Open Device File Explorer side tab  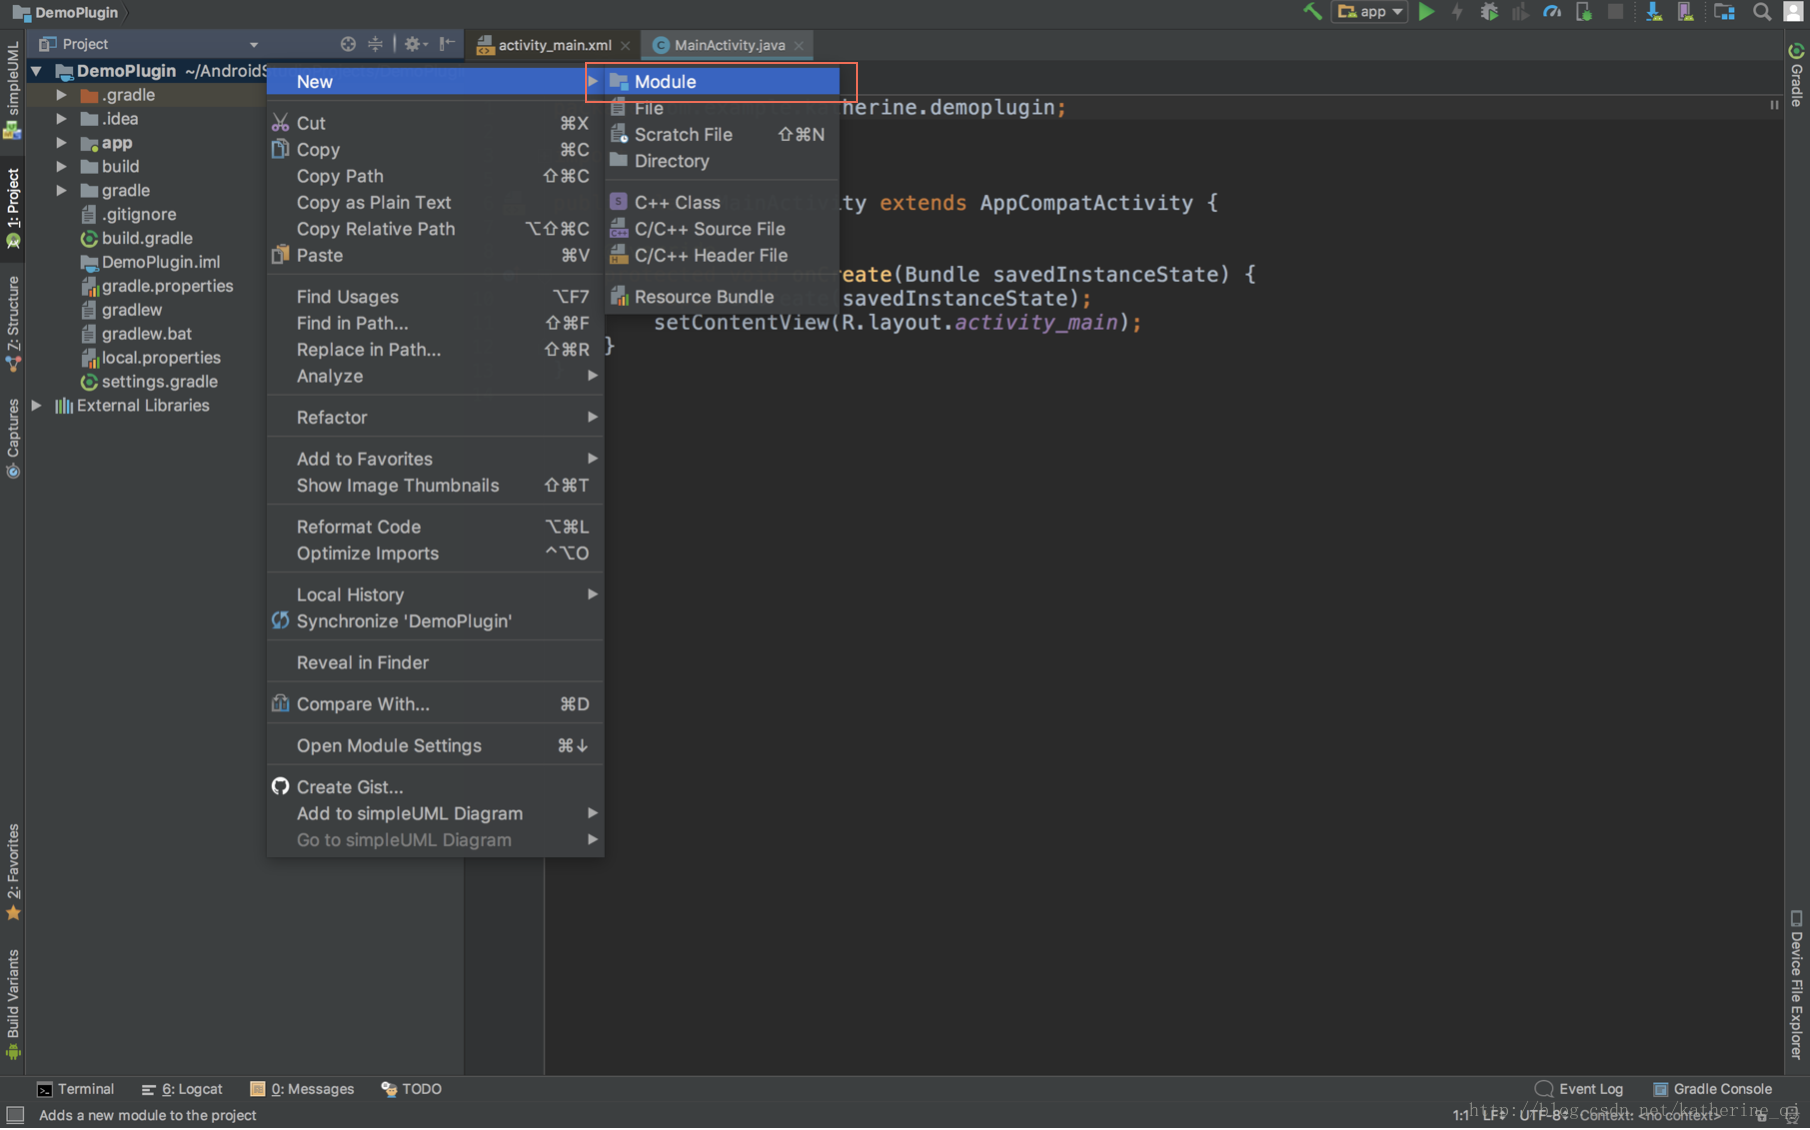point(1797,985)
